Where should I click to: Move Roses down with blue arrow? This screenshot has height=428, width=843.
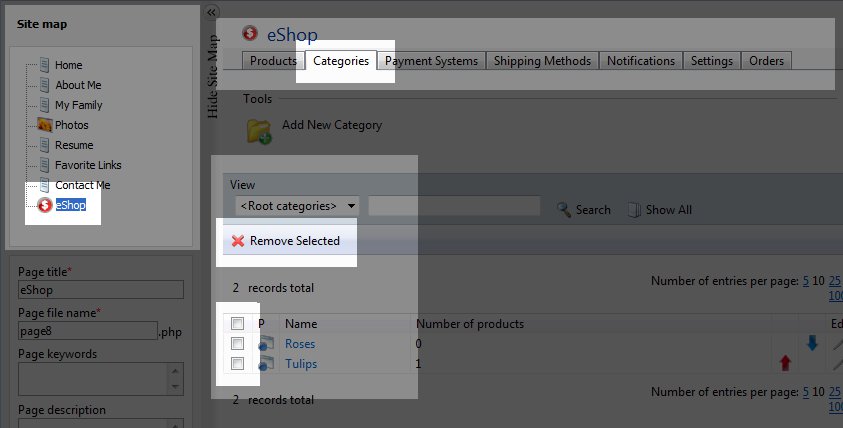(812, 343)
